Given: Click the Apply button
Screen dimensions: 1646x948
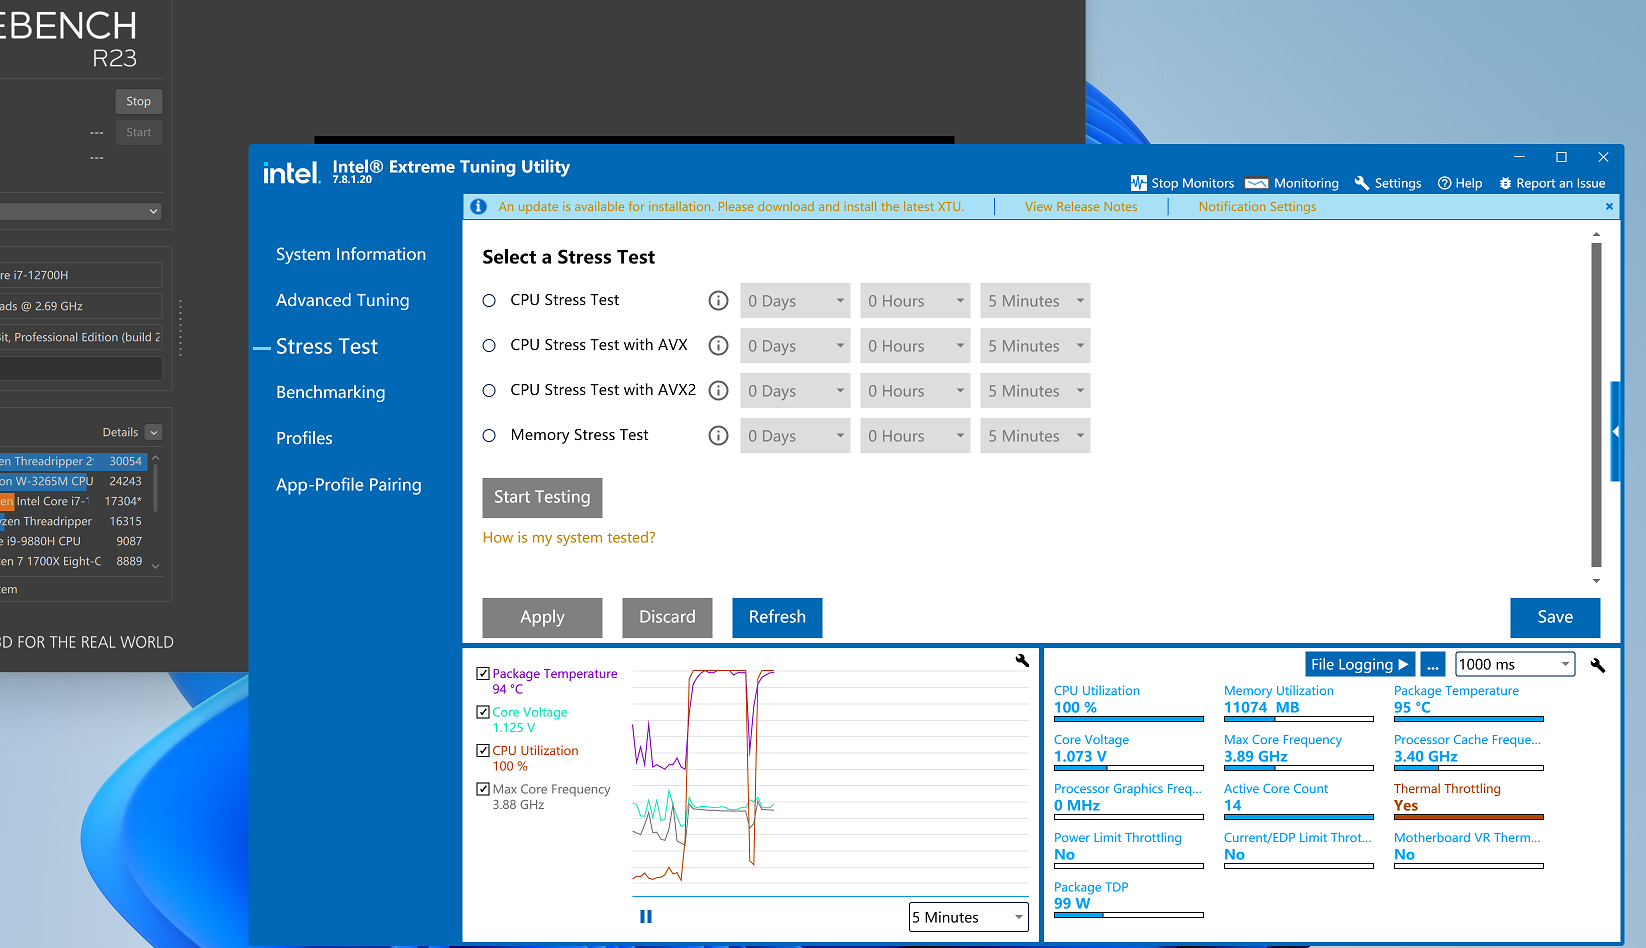Looking at the screenshot, I should click(x=542, y=617).
